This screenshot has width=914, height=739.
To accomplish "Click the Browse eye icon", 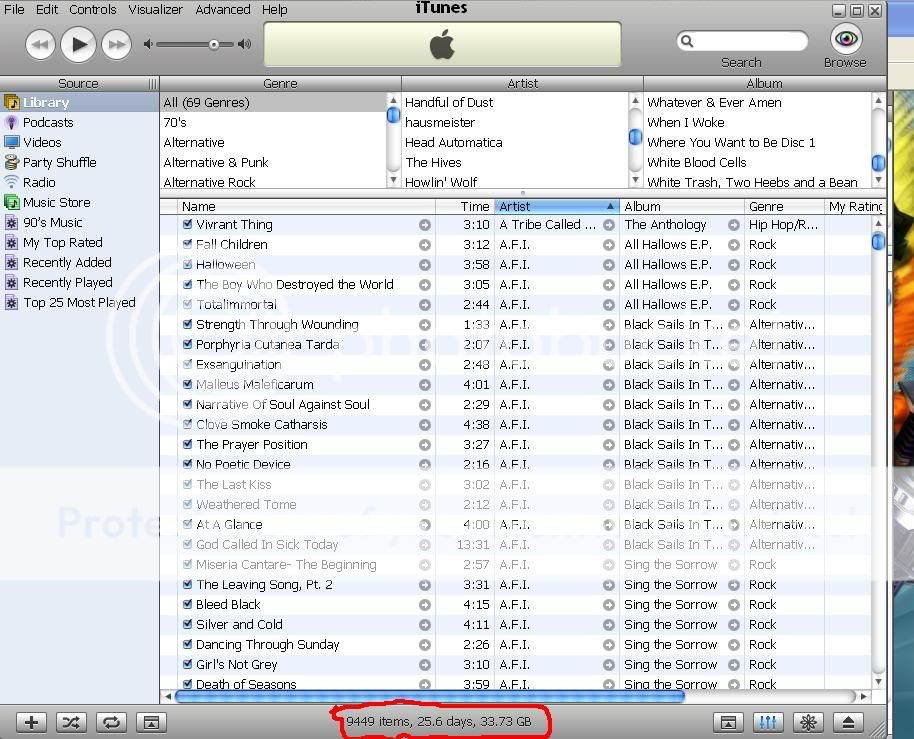I will point(845,39).
